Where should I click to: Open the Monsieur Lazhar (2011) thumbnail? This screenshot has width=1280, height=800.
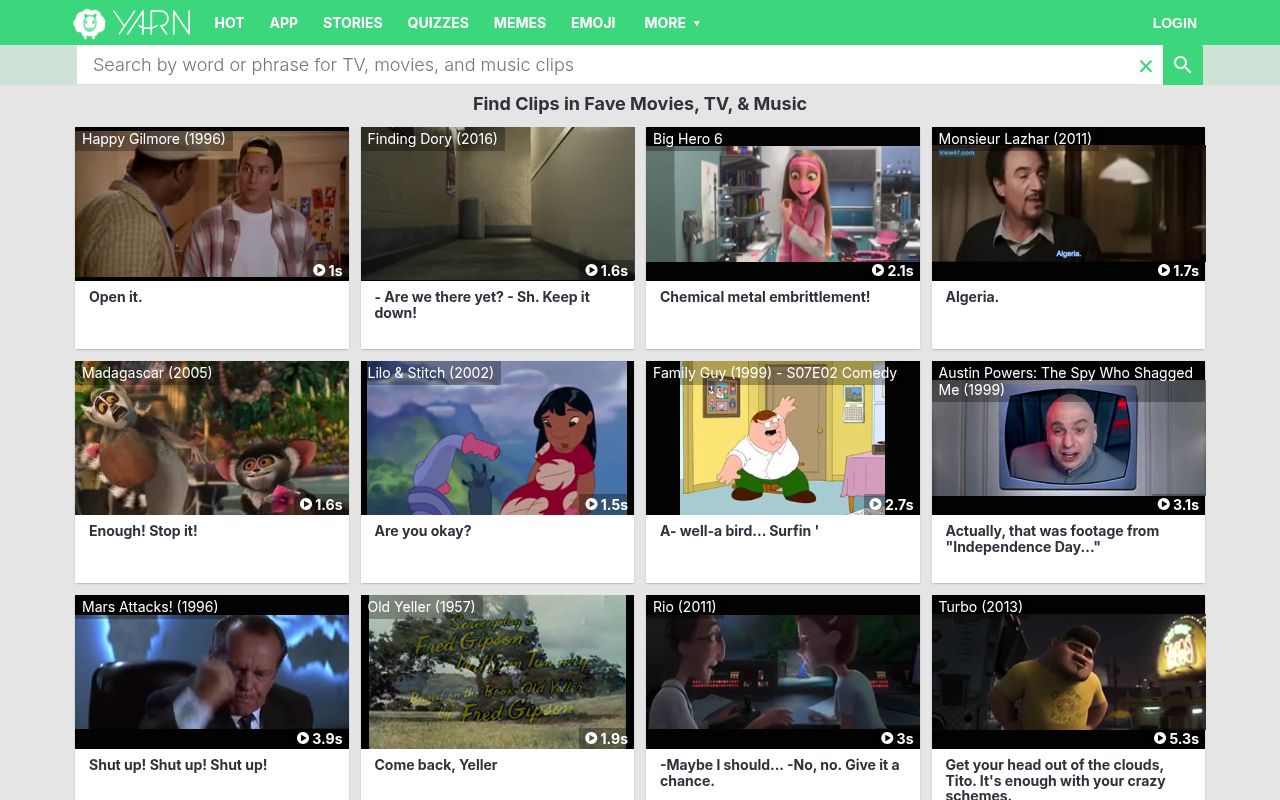(x=1068, y=204)
